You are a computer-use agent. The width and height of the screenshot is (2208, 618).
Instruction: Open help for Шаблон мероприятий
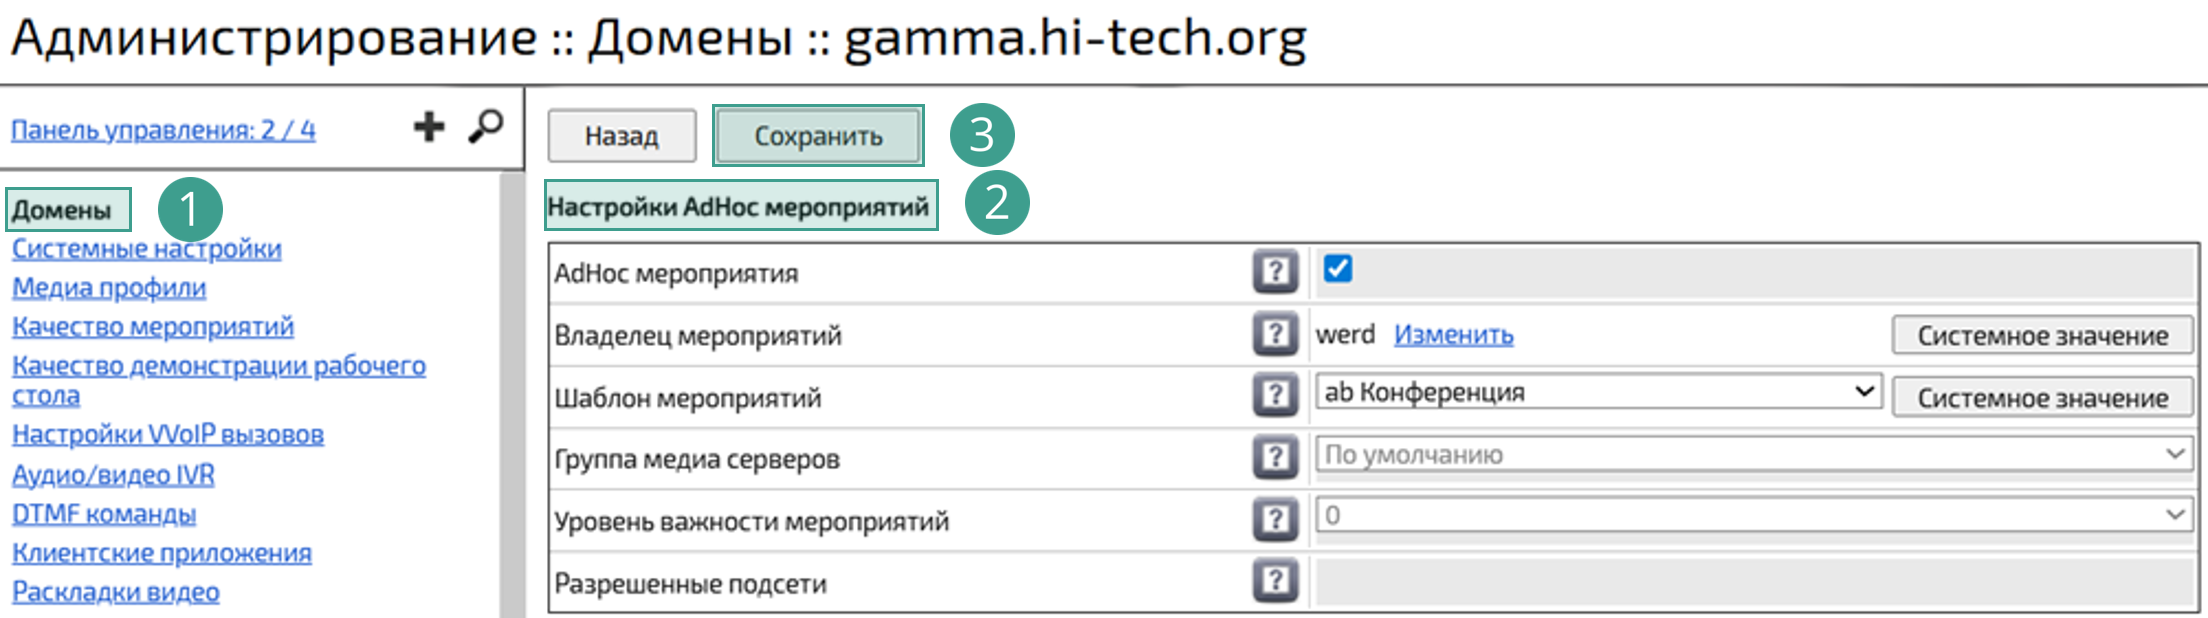(x=1275, y=396)
